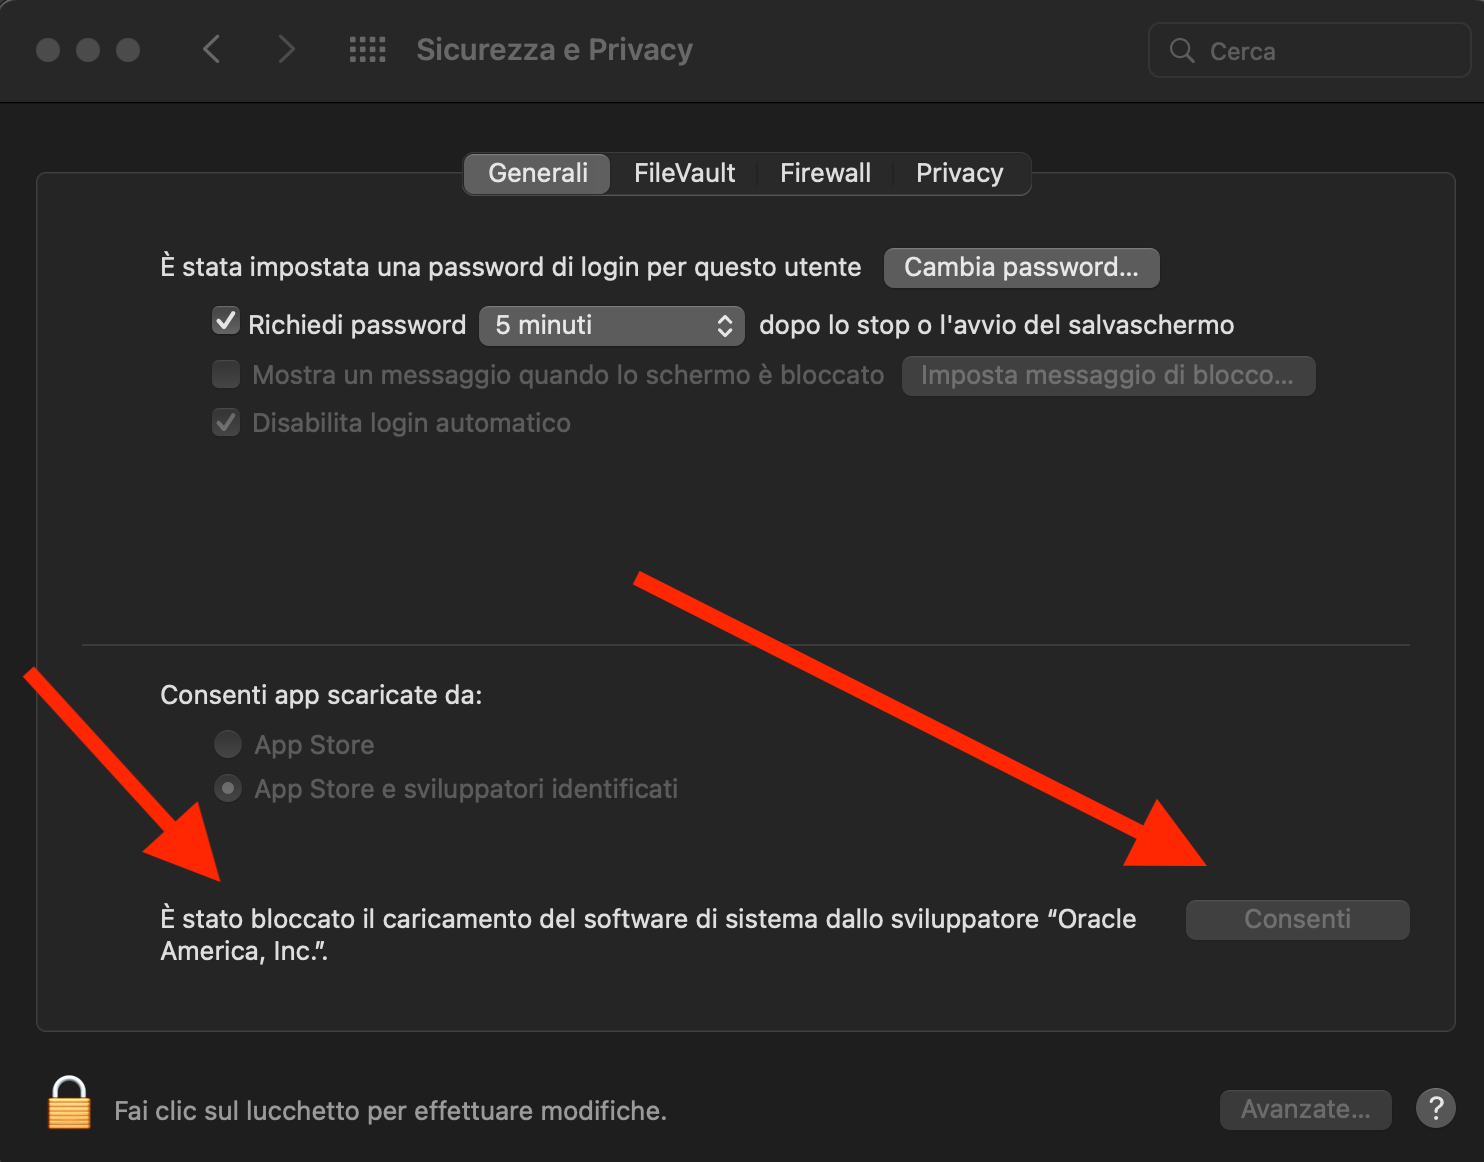Click Imposta messaggio di blocco... button
The height and width of the screenshot is (1162, 1484).
click(x=1108, y=375)
